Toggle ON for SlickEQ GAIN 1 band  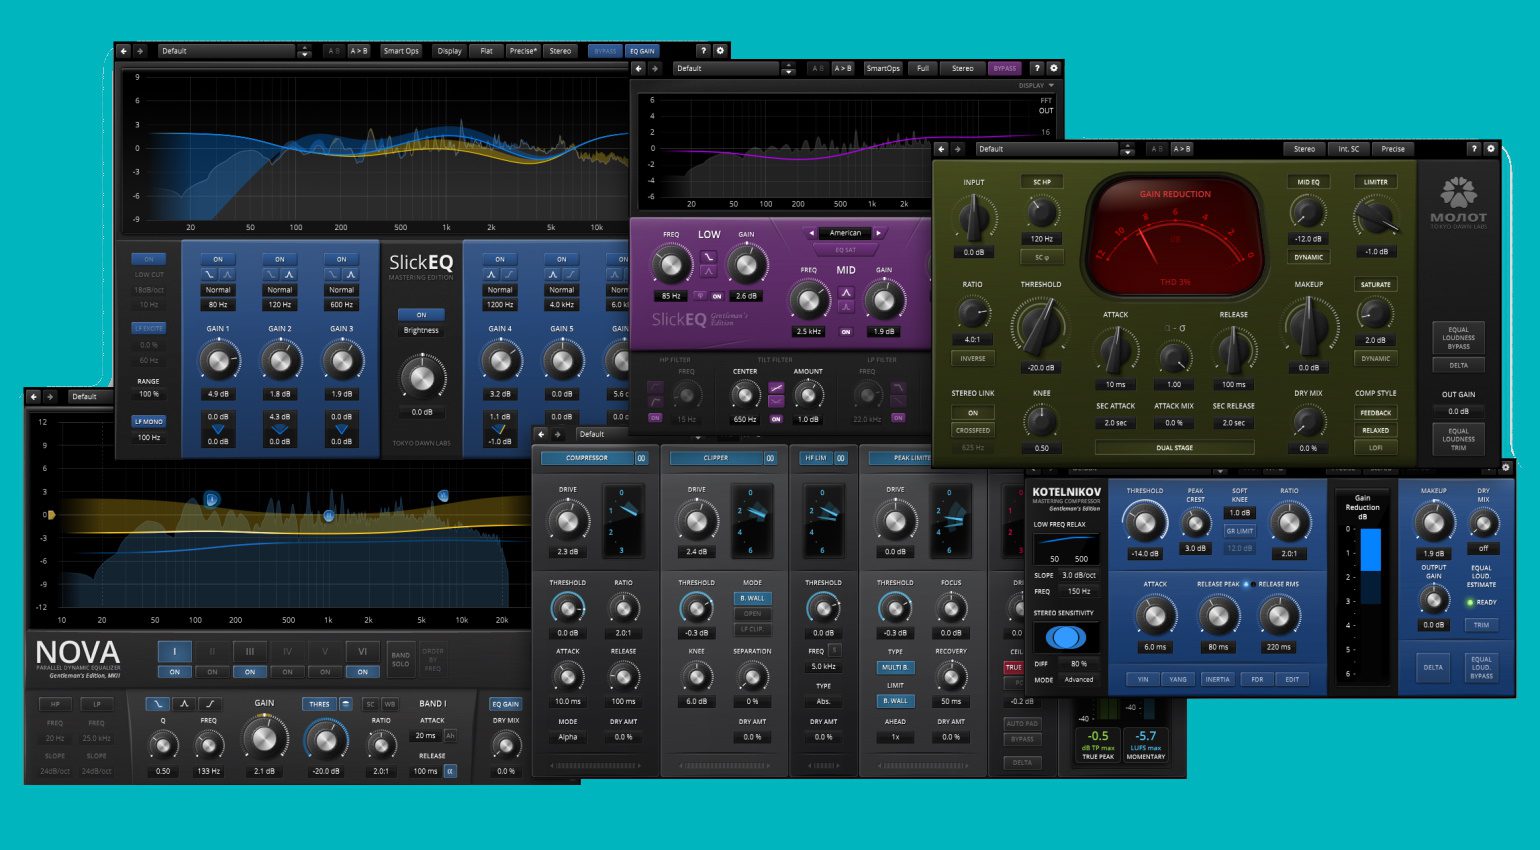218,259
